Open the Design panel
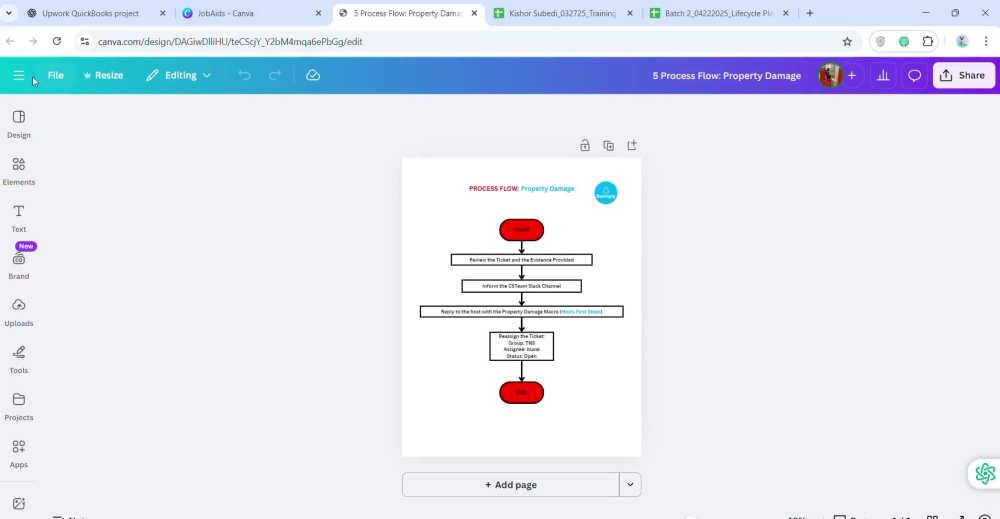The image size is (1000, 519). (18, 124)
